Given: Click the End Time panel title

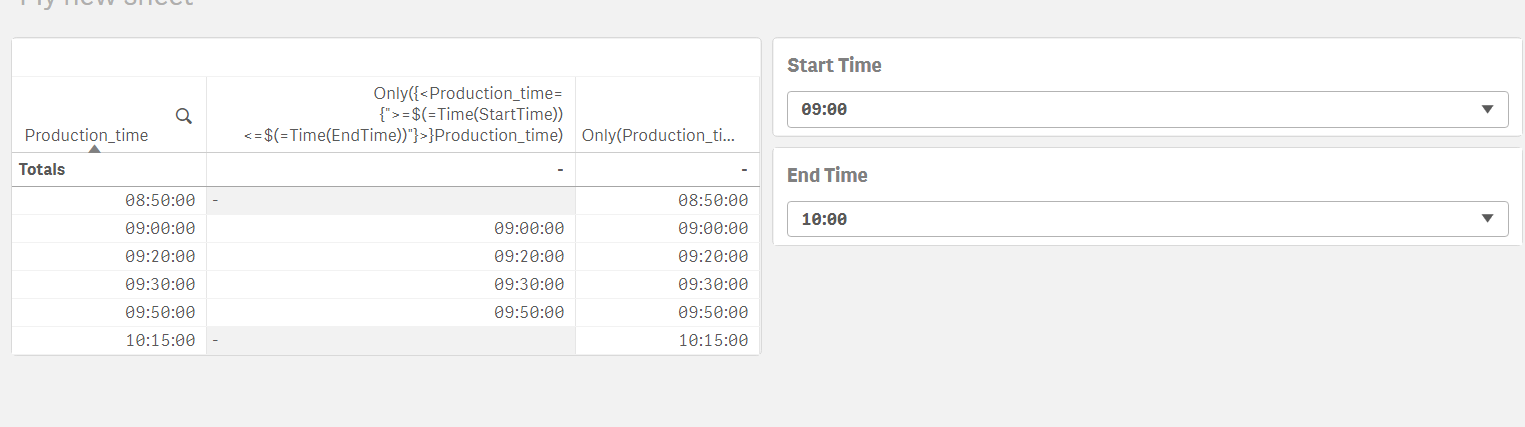Looking at the screenshot, I should coord(827,176).
